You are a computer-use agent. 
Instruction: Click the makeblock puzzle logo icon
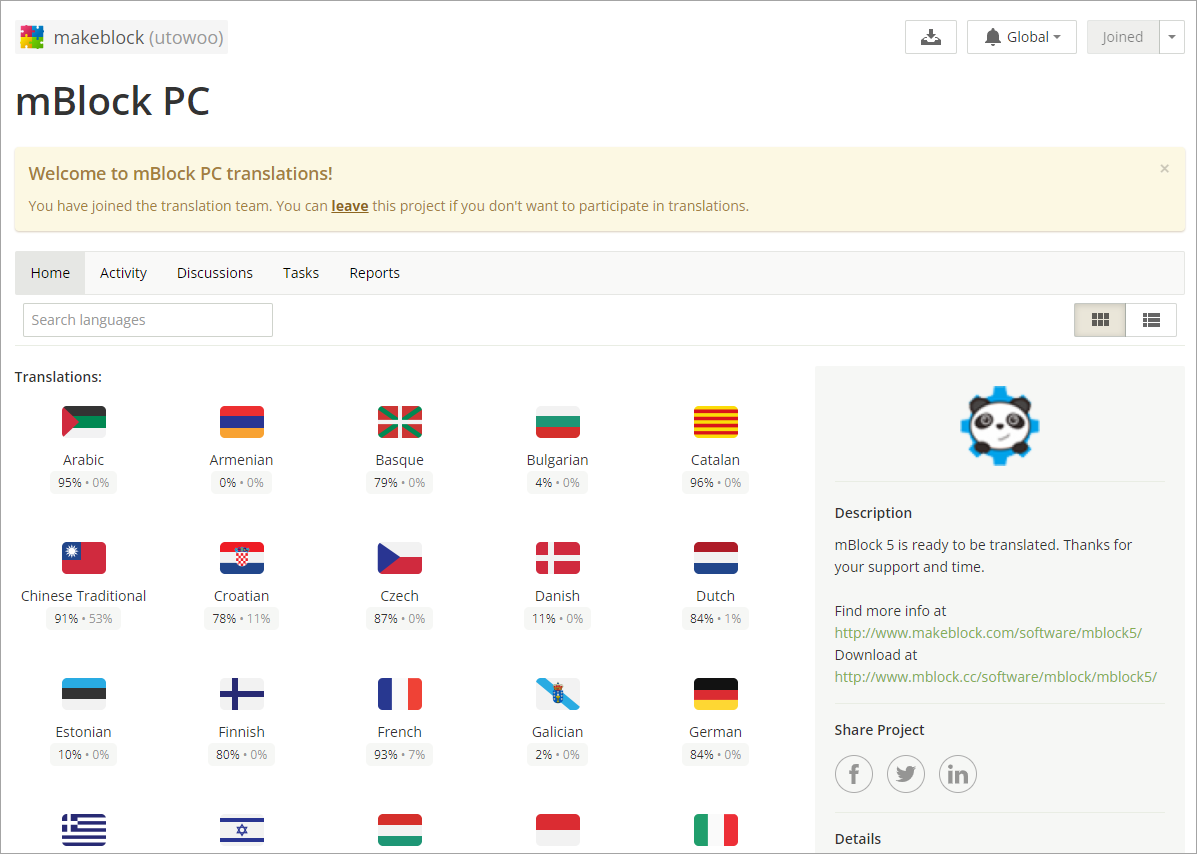(32, 37)
